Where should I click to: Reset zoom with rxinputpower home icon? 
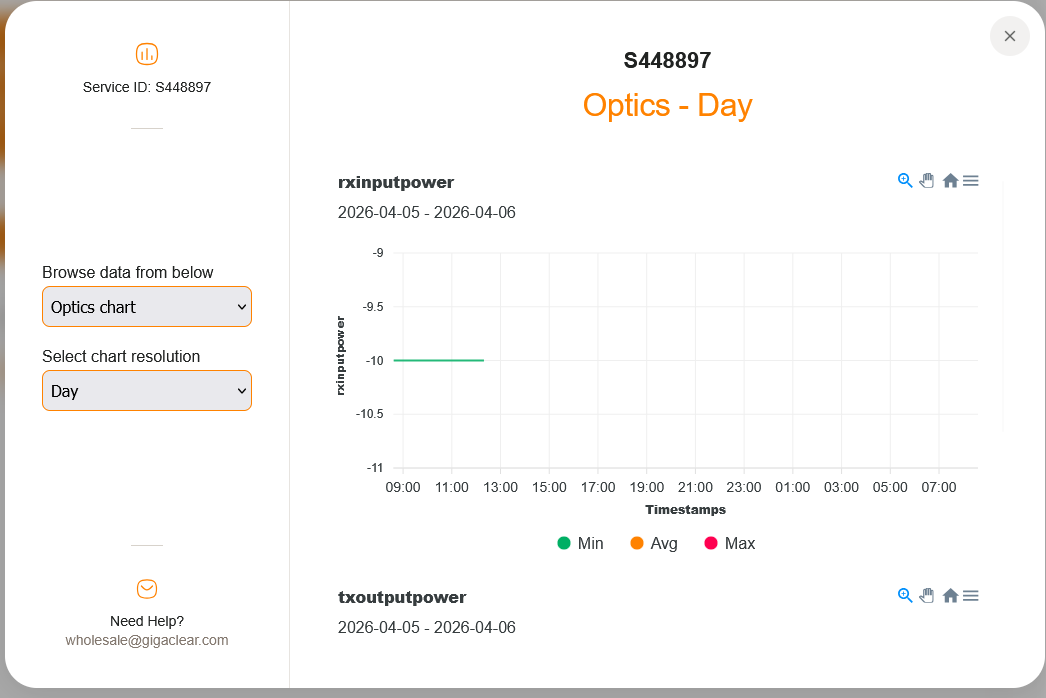pyautogui.click(x=950, y=181)
